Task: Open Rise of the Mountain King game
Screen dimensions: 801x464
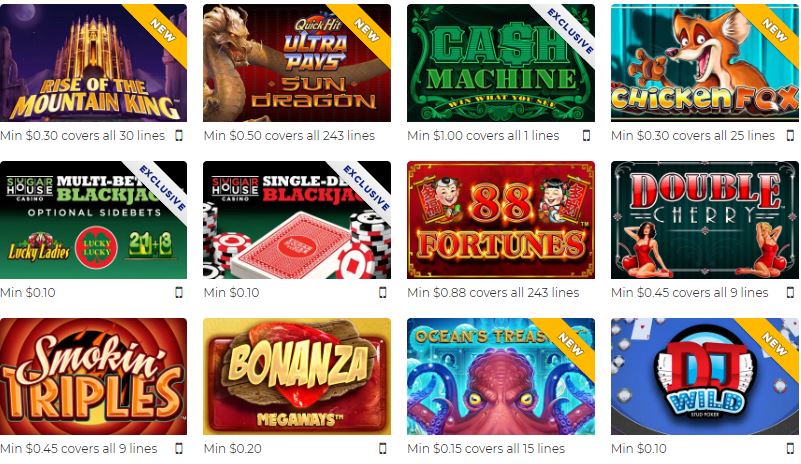Action: pos(93,63)
